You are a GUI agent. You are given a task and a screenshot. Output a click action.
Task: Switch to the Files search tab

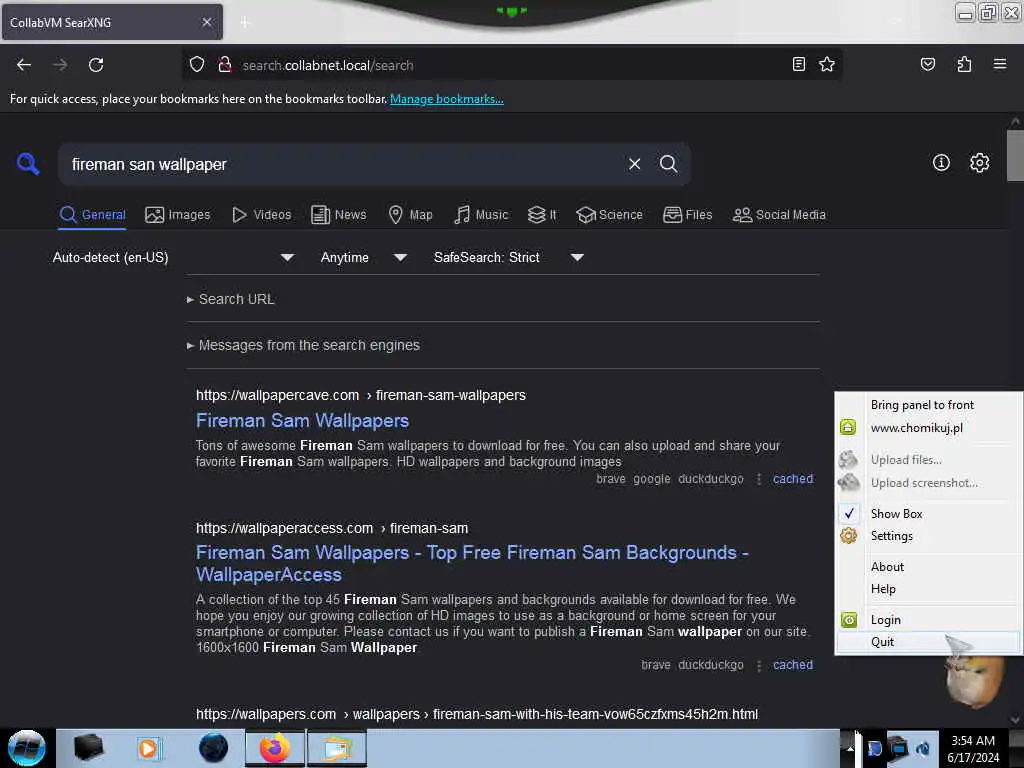tap(687, 215)
